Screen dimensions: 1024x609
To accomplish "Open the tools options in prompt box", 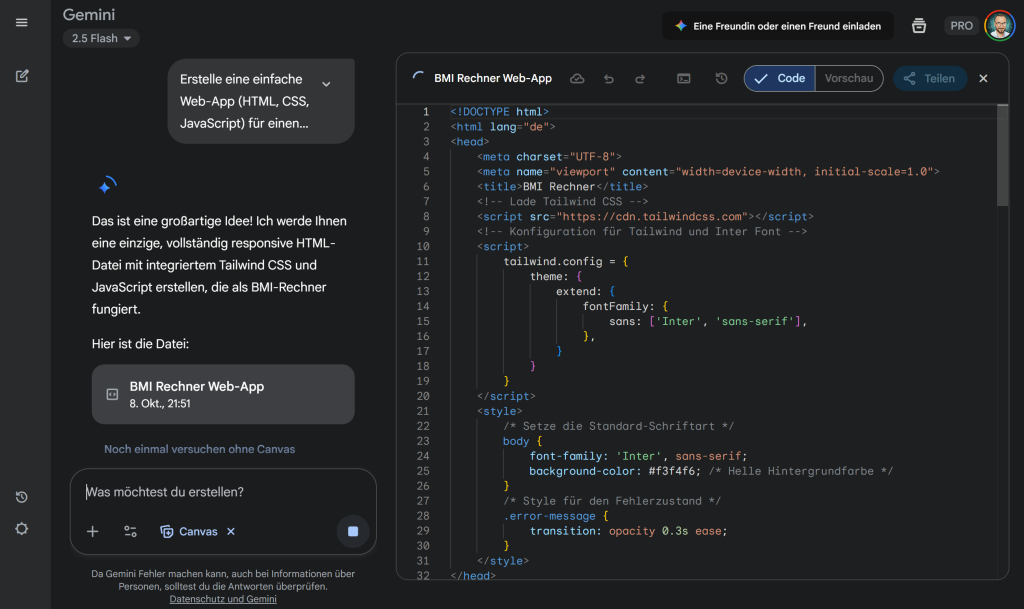I will pos(130,532).
